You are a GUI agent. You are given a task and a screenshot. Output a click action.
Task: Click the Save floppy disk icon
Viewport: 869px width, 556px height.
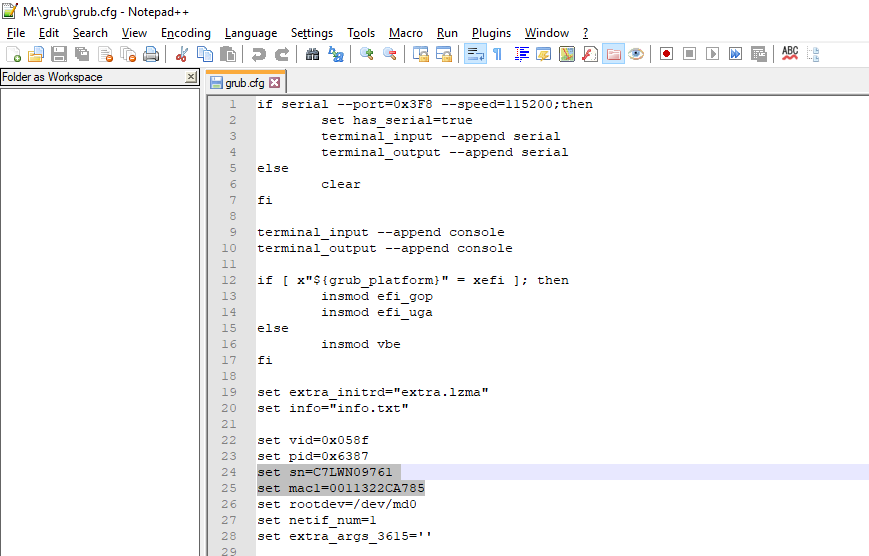pyautogui.click(x=59, y=54)
